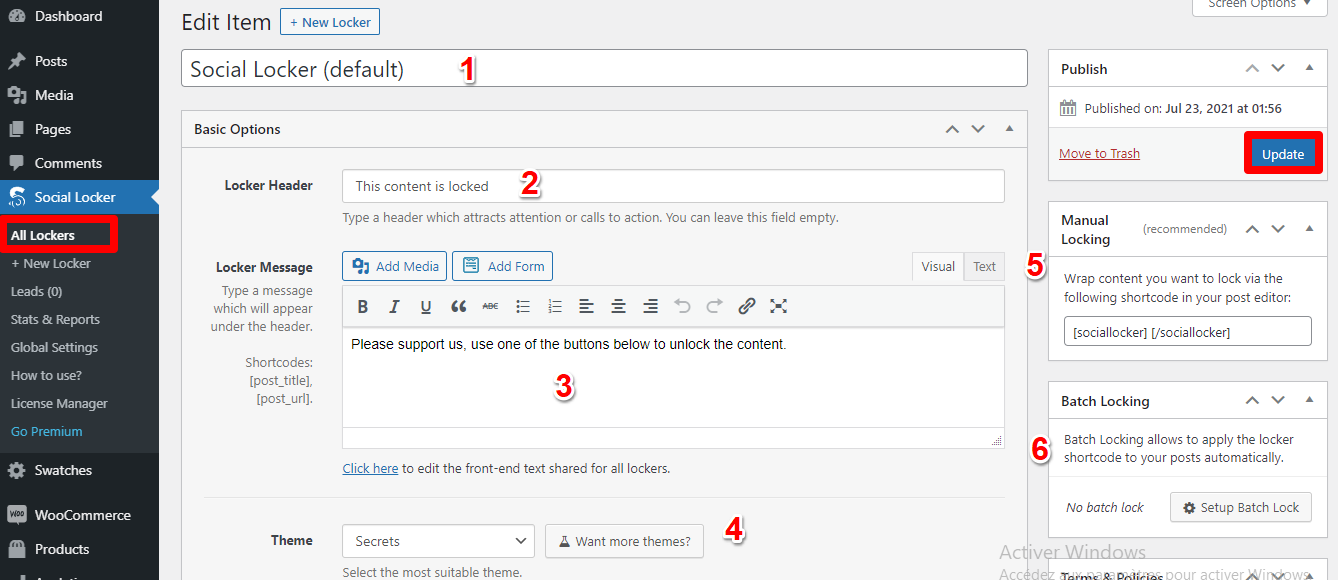Toggle strikethrough formatting icon
1338x580 pixels.
point(490,307)
